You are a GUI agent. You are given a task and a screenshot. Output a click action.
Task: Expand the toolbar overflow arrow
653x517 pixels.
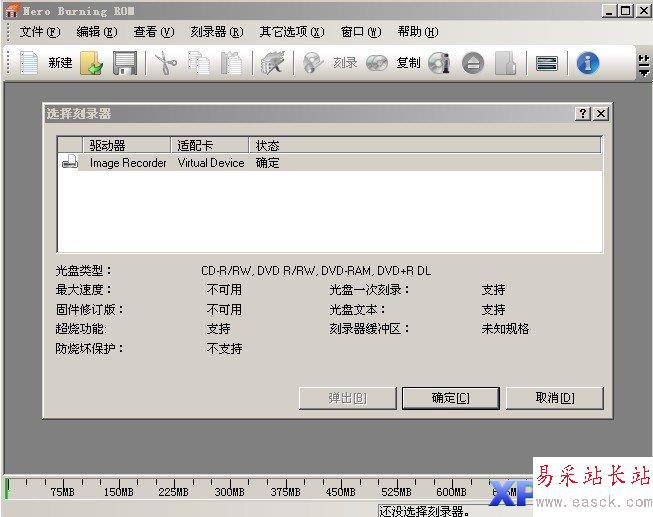click(644, 65)
